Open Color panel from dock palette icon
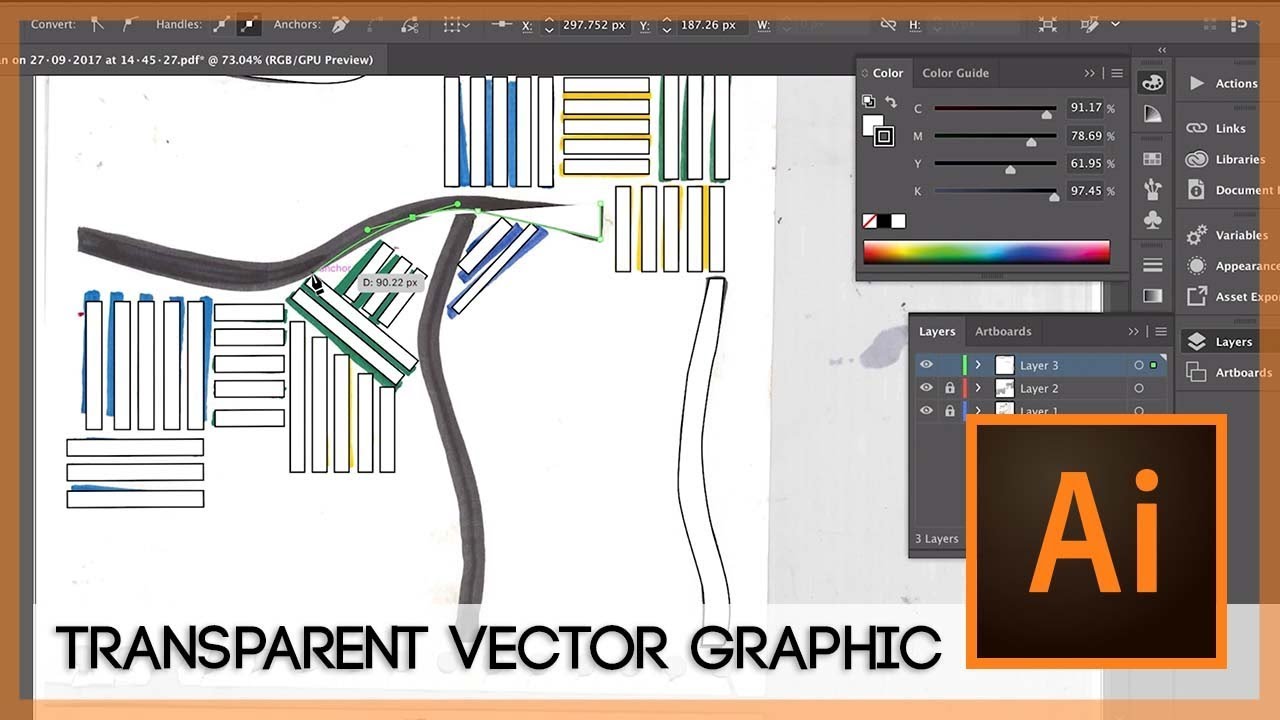The width and height of the screenshot is (1280, 720). (x=1152, y=83)
